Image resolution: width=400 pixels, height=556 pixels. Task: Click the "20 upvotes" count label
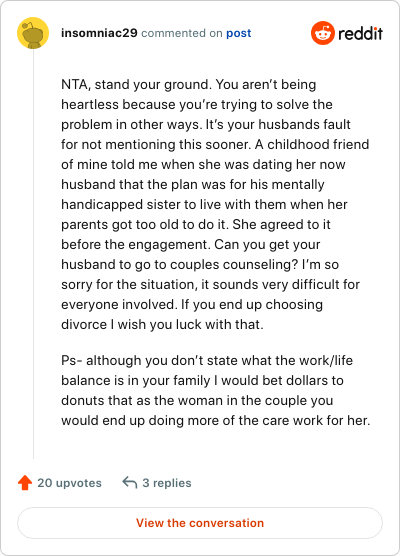(70, 483)
